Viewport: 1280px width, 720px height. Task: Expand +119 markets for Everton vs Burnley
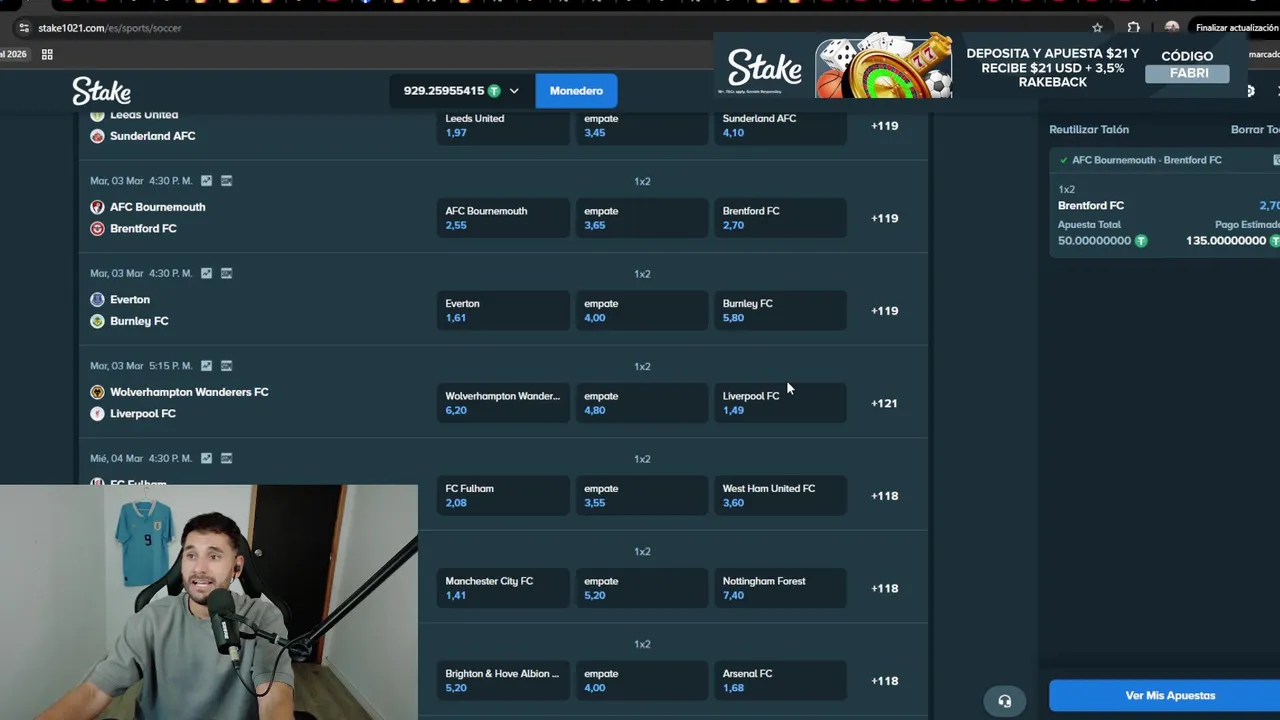(884, 311)
